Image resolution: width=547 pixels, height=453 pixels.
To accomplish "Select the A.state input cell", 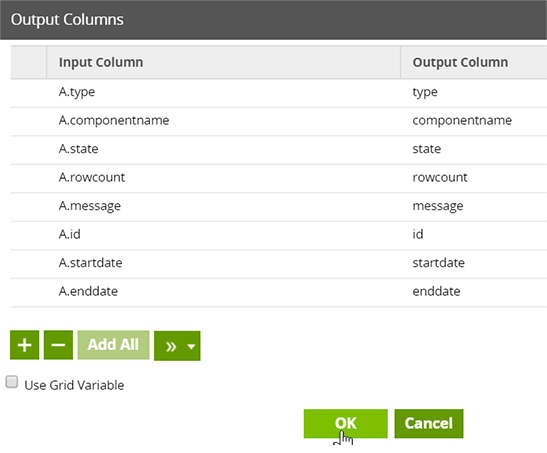I will click(x=223, y=150).
